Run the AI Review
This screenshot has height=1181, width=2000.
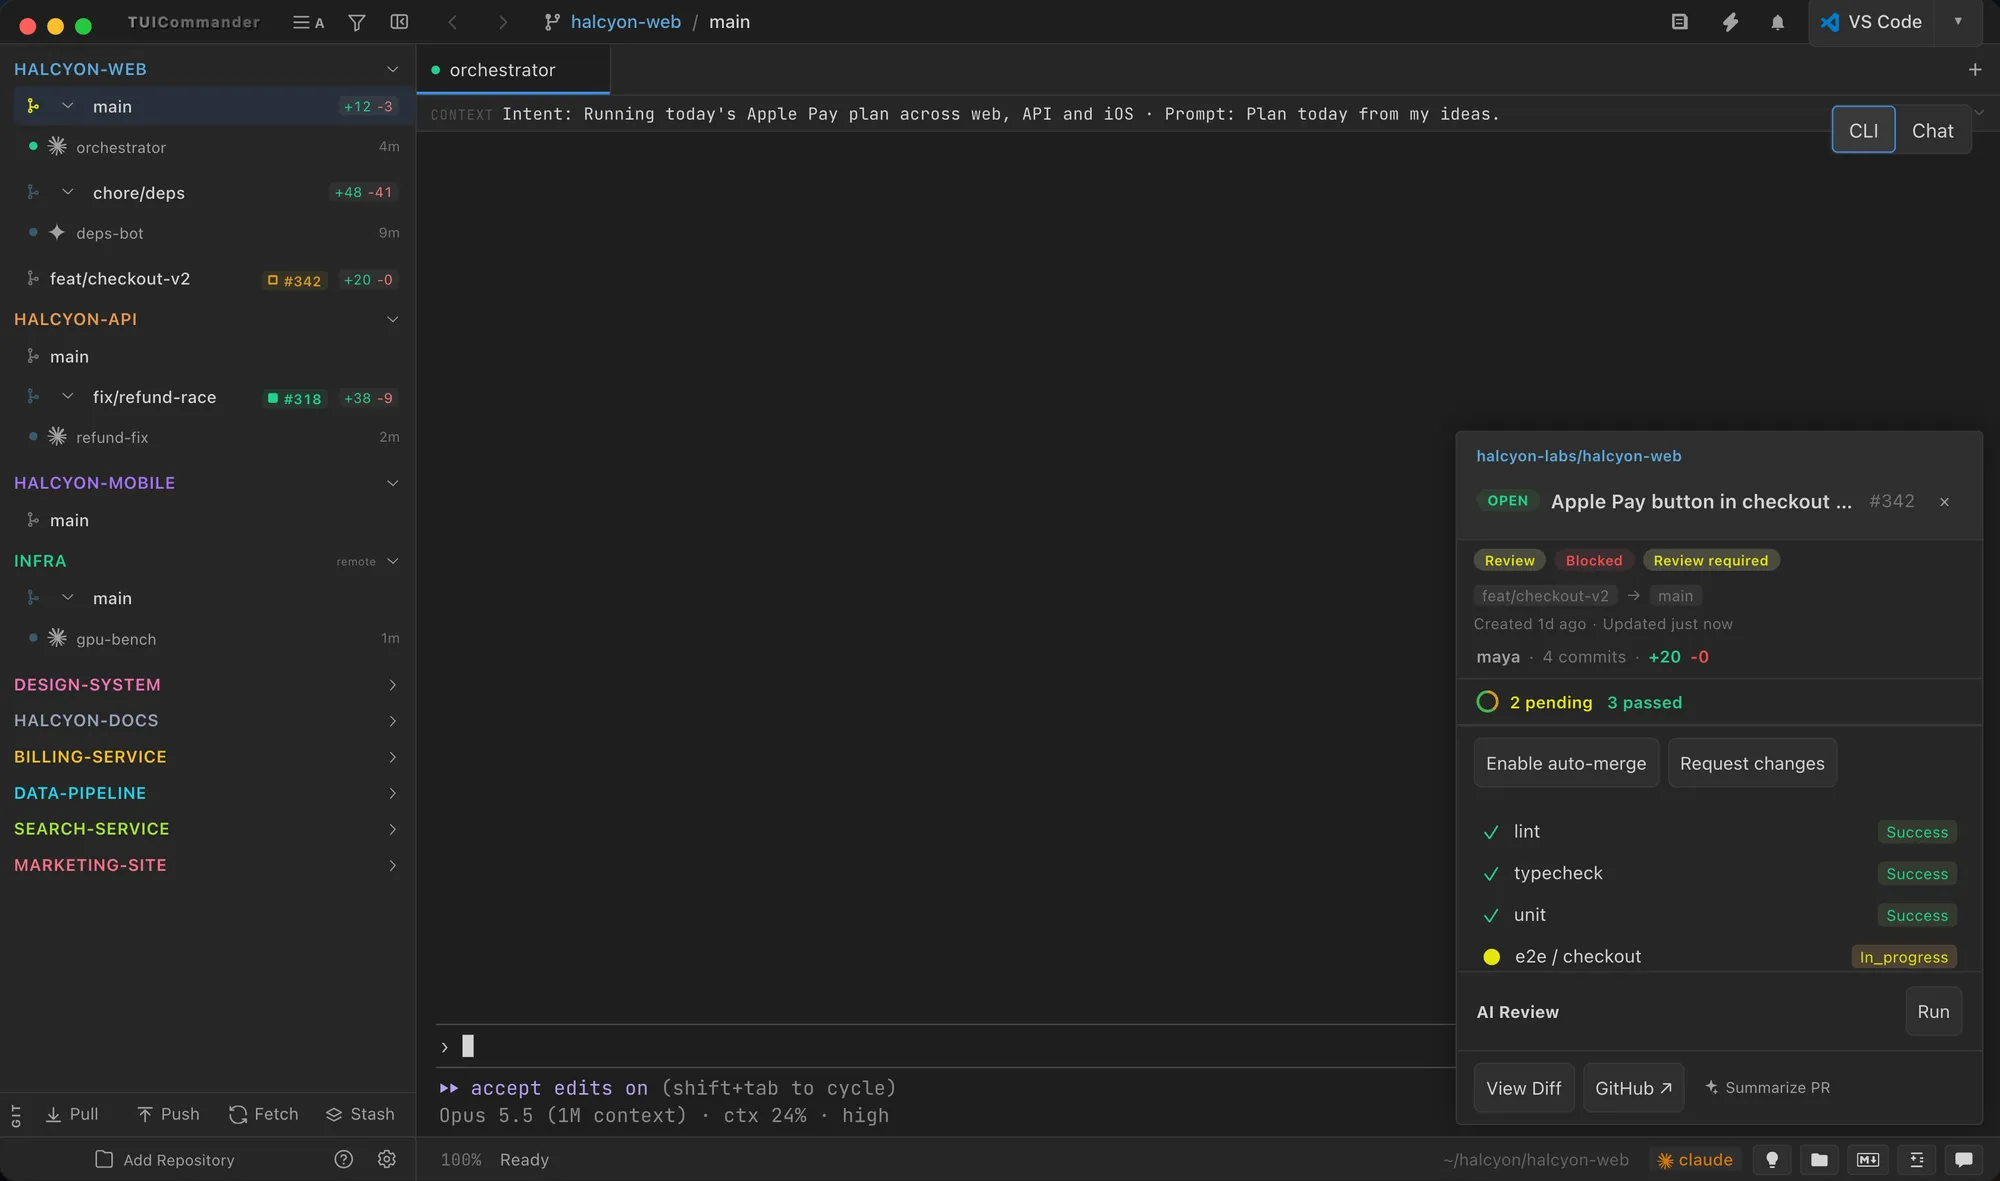1933,1011
